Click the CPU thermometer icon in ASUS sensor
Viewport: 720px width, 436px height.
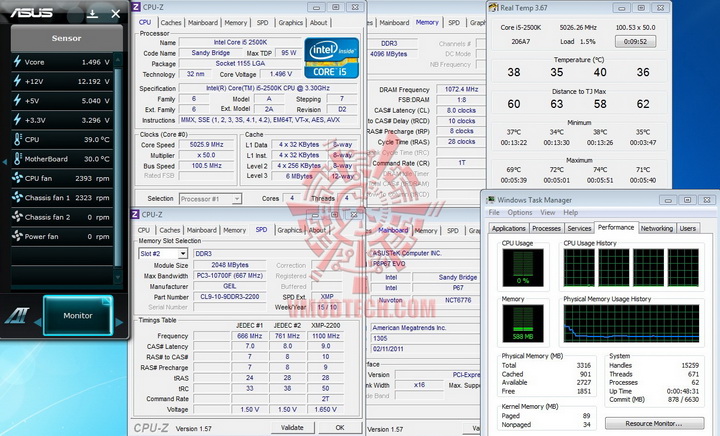point(17,139)
